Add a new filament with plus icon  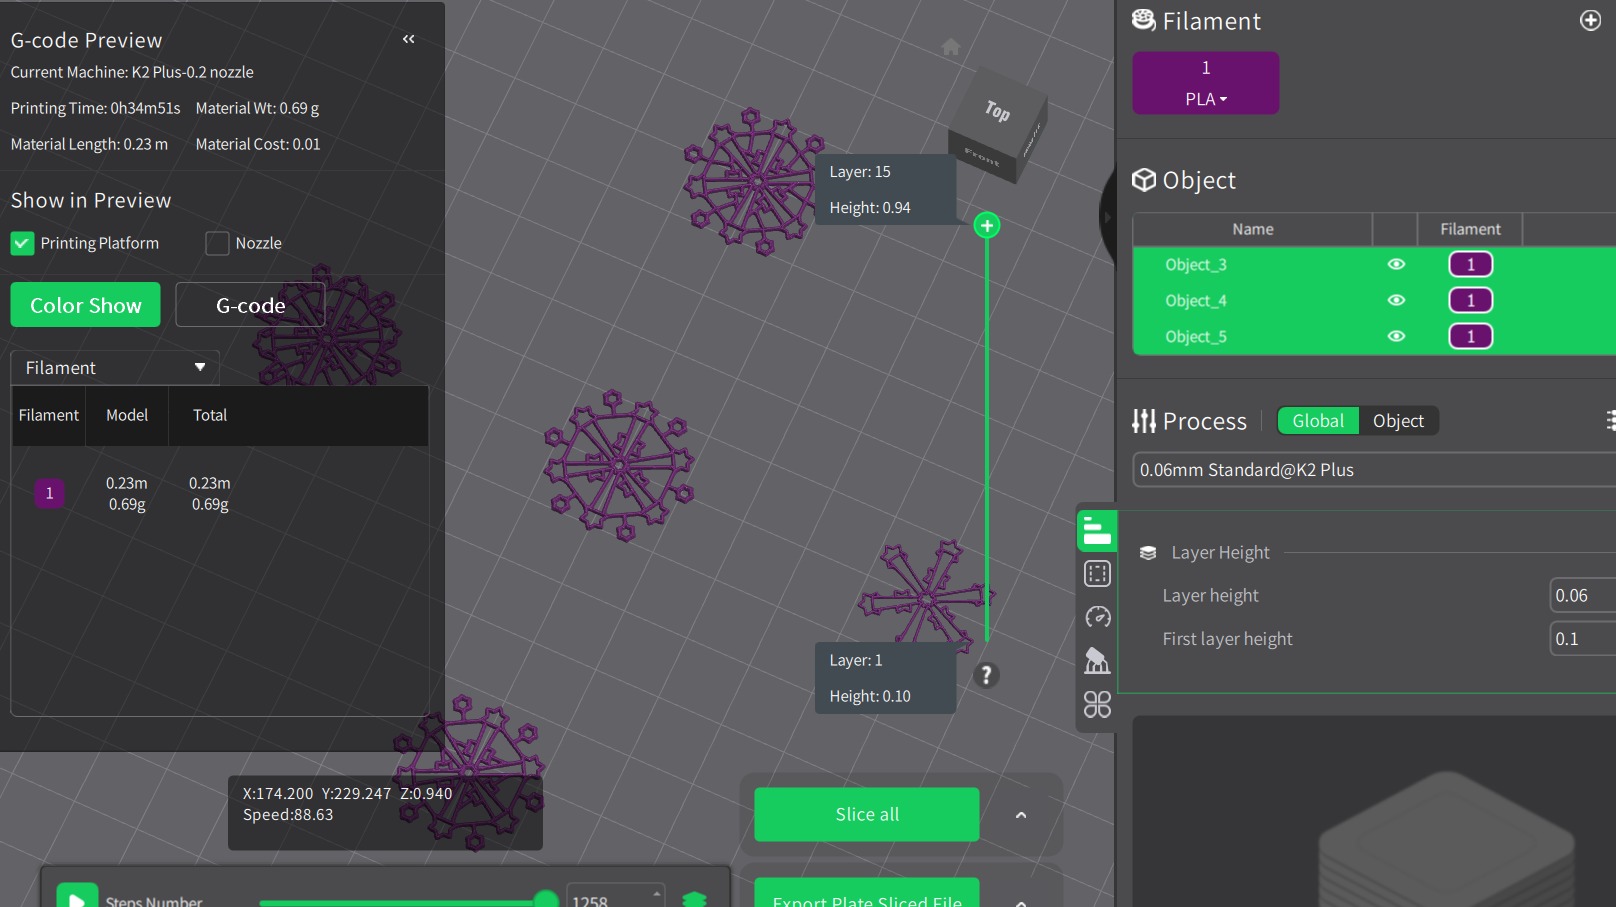pyautogui.click(x=1590, y=20)
